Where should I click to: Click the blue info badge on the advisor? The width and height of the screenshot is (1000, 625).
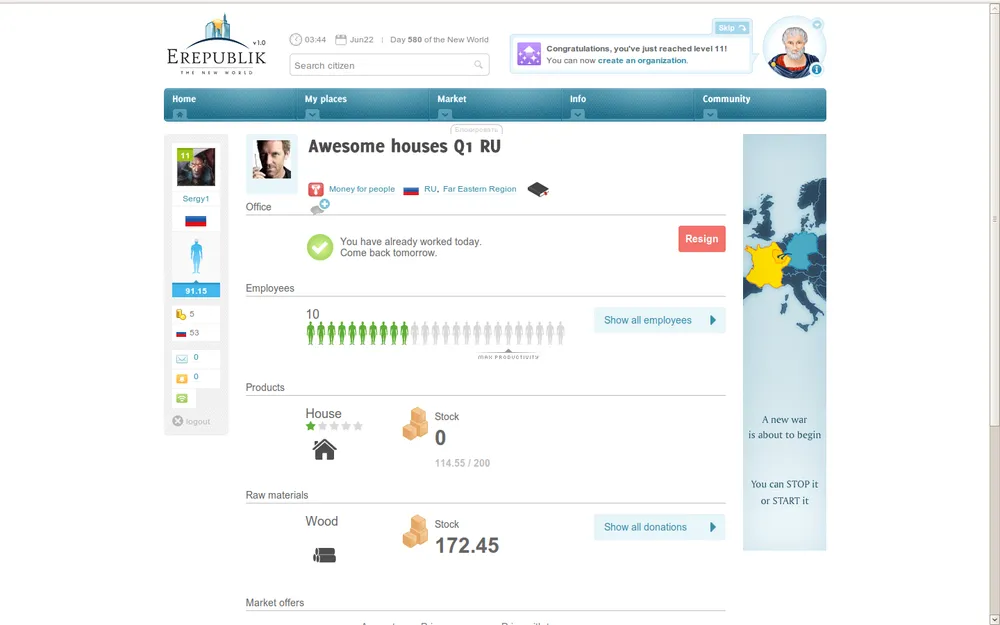pos(816,70)
